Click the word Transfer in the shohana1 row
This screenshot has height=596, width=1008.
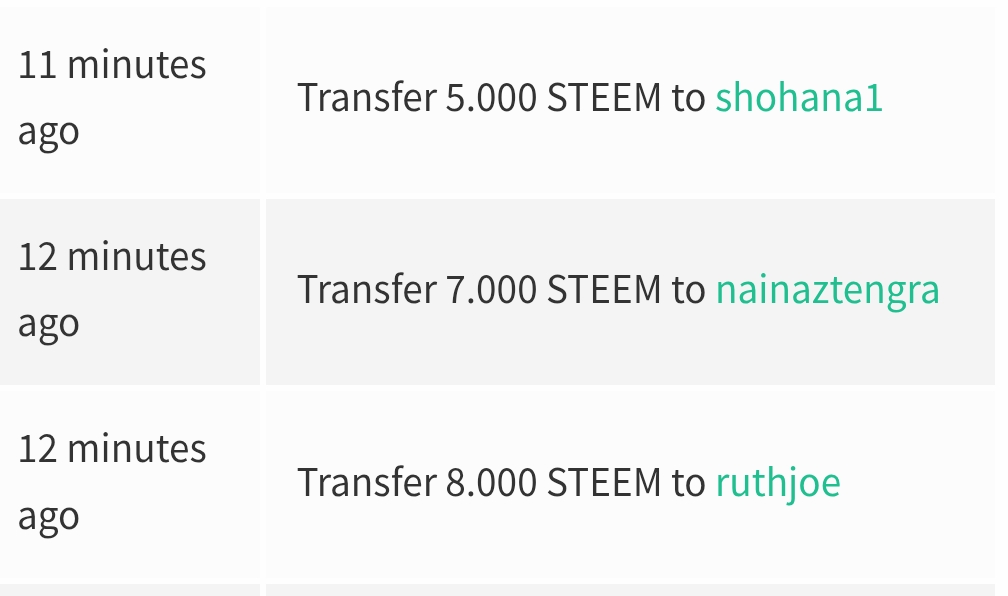[x=366, y=98]
